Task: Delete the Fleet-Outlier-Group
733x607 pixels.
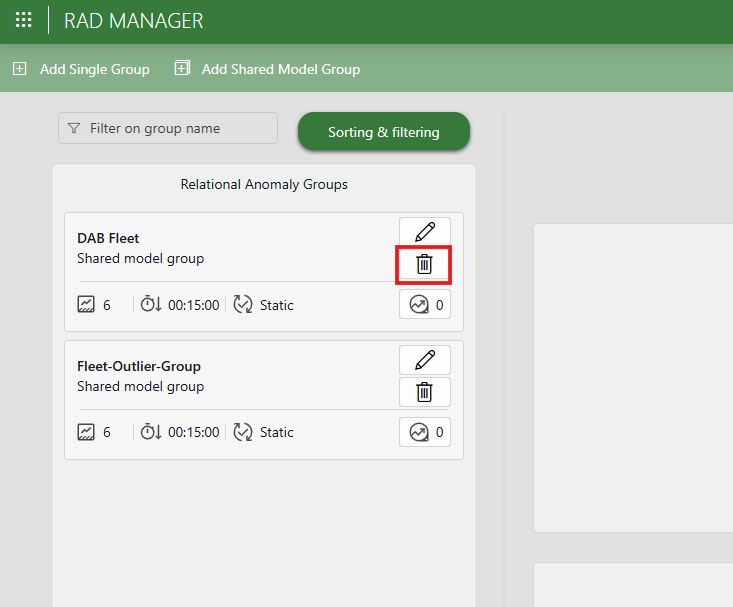Action: (x=424, y=392)
